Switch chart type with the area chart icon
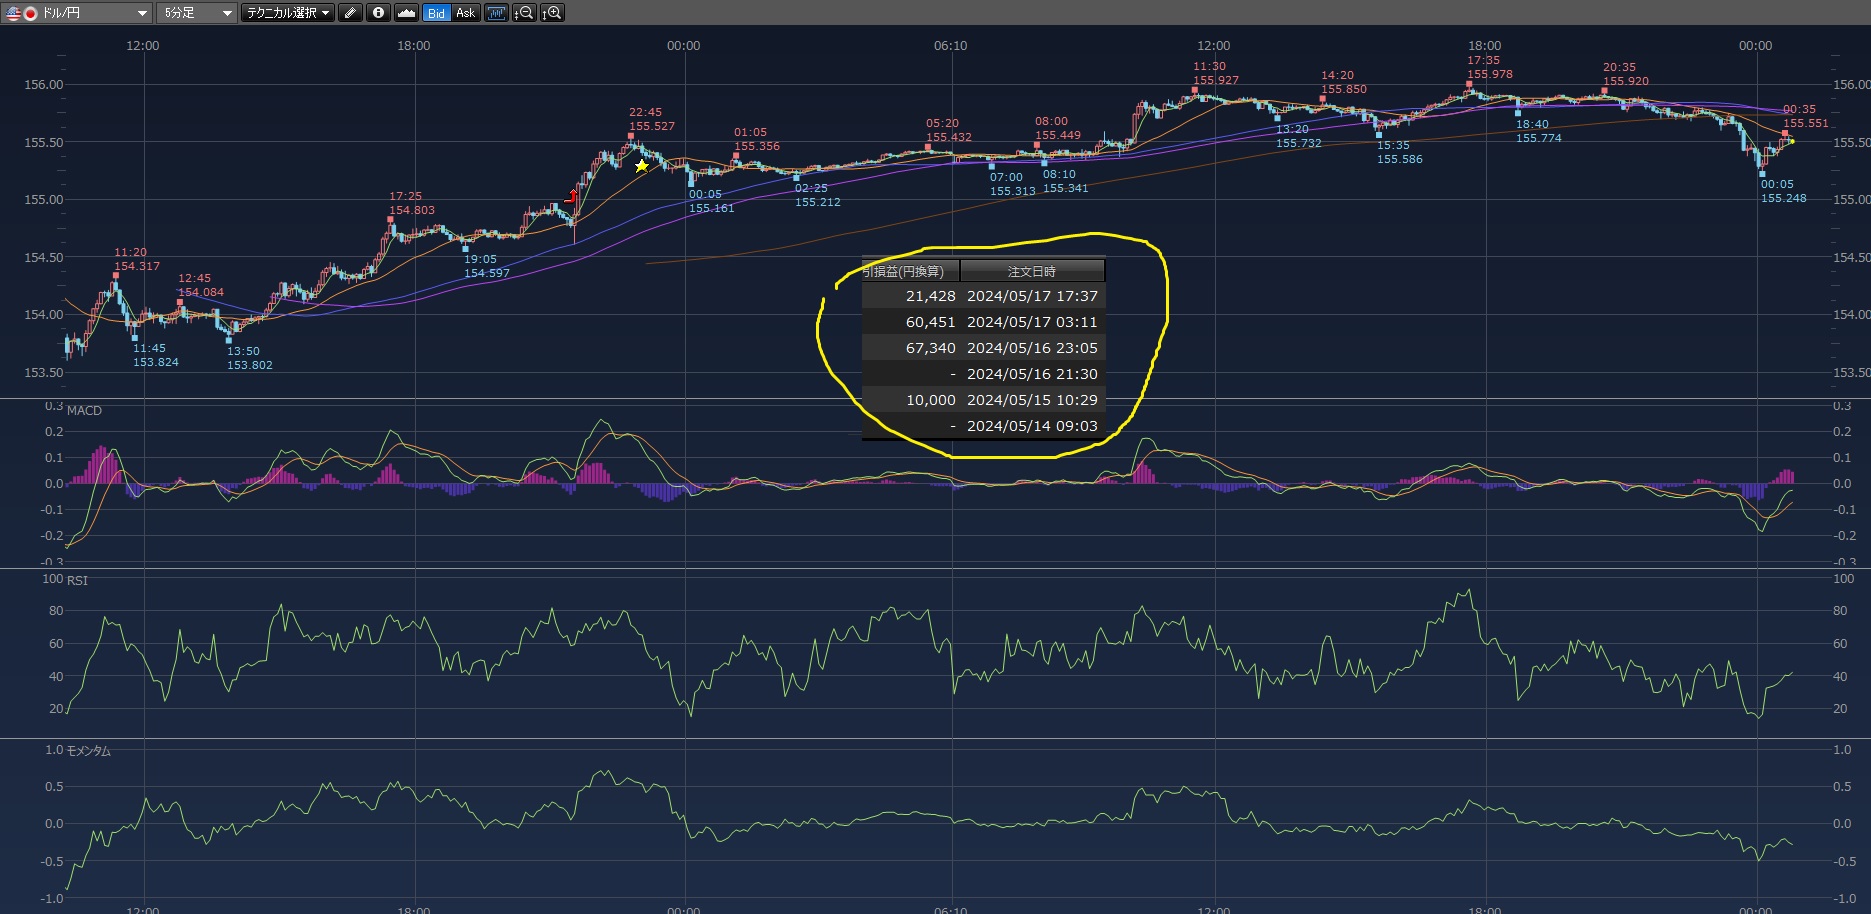This screenshot has height=914, width=1871. [x=406, y=13]
